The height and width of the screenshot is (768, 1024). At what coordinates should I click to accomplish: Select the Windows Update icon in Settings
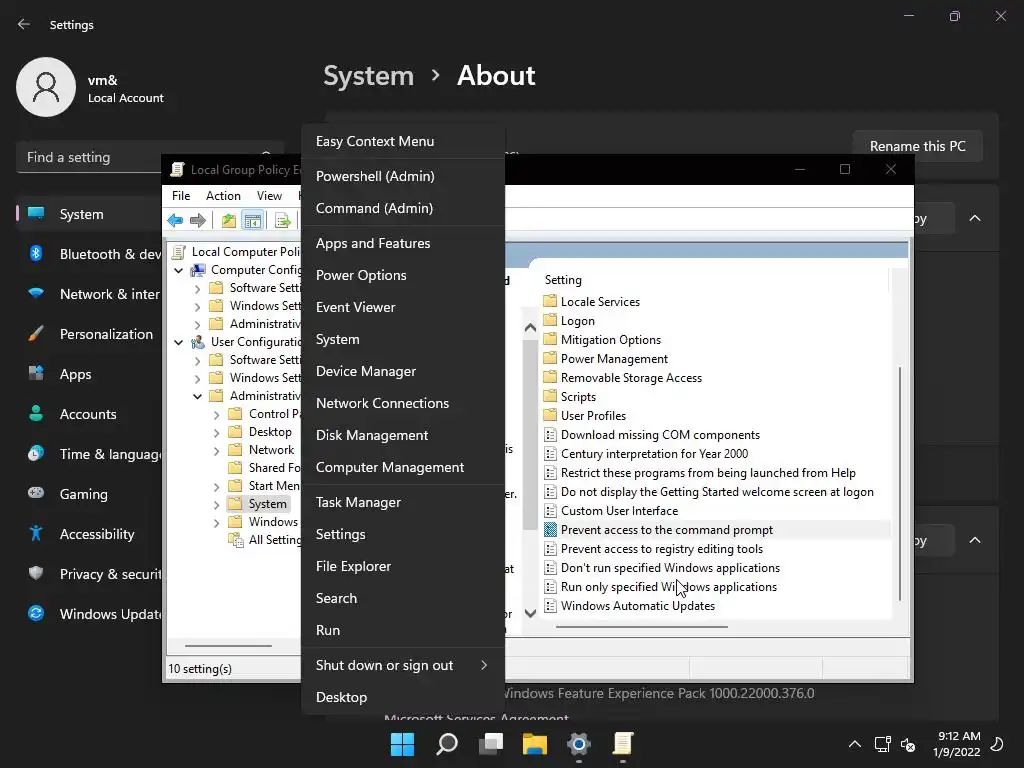(x=37, y=613)
